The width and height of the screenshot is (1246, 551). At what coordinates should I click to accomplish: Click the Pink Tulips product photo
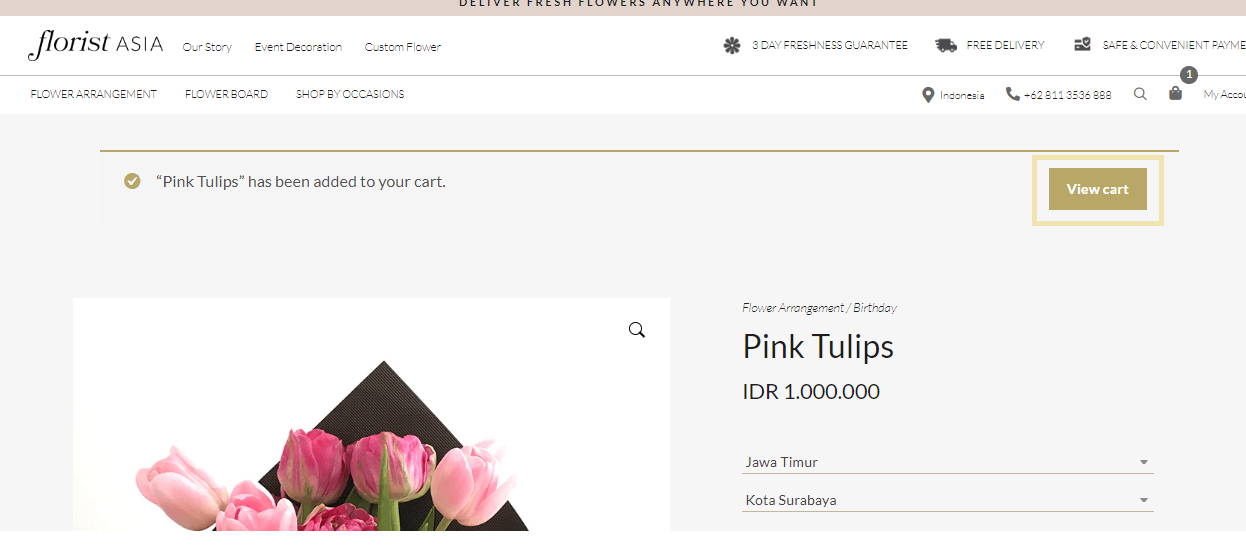pyautogui.click(x=371, y=414)
